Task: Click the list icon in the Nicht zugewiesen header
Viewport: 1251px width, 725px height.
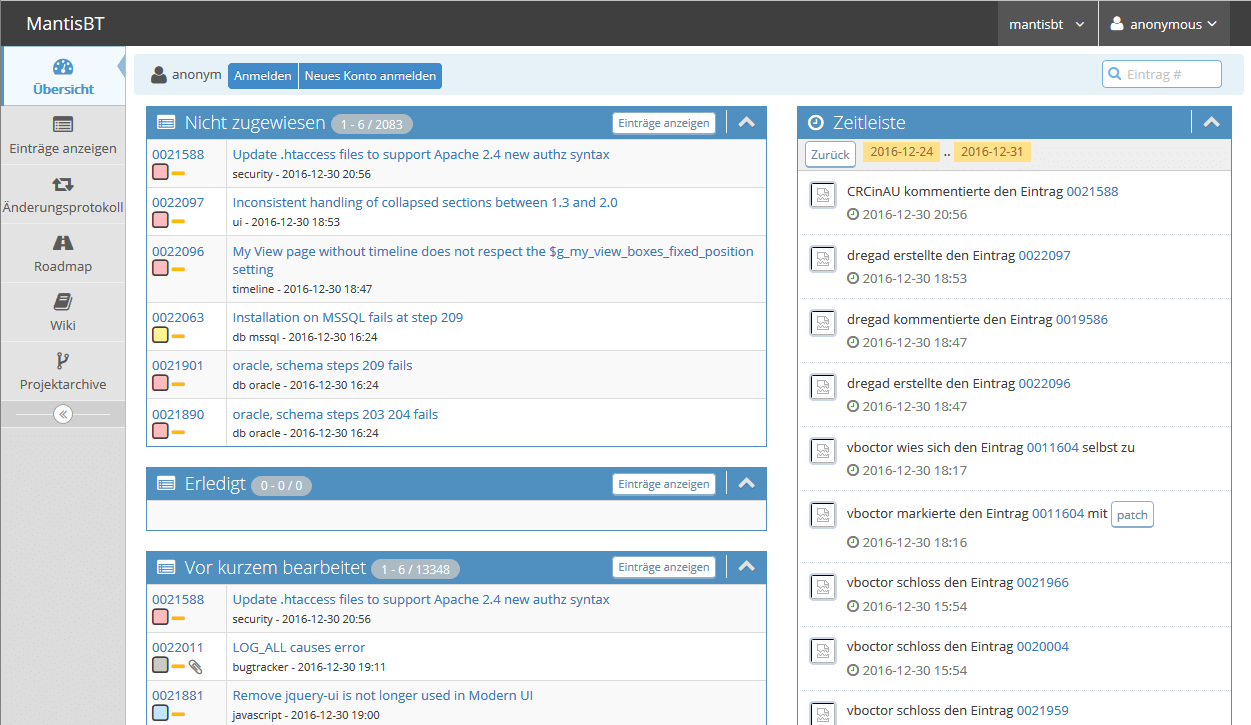Action: click(166, 123)
